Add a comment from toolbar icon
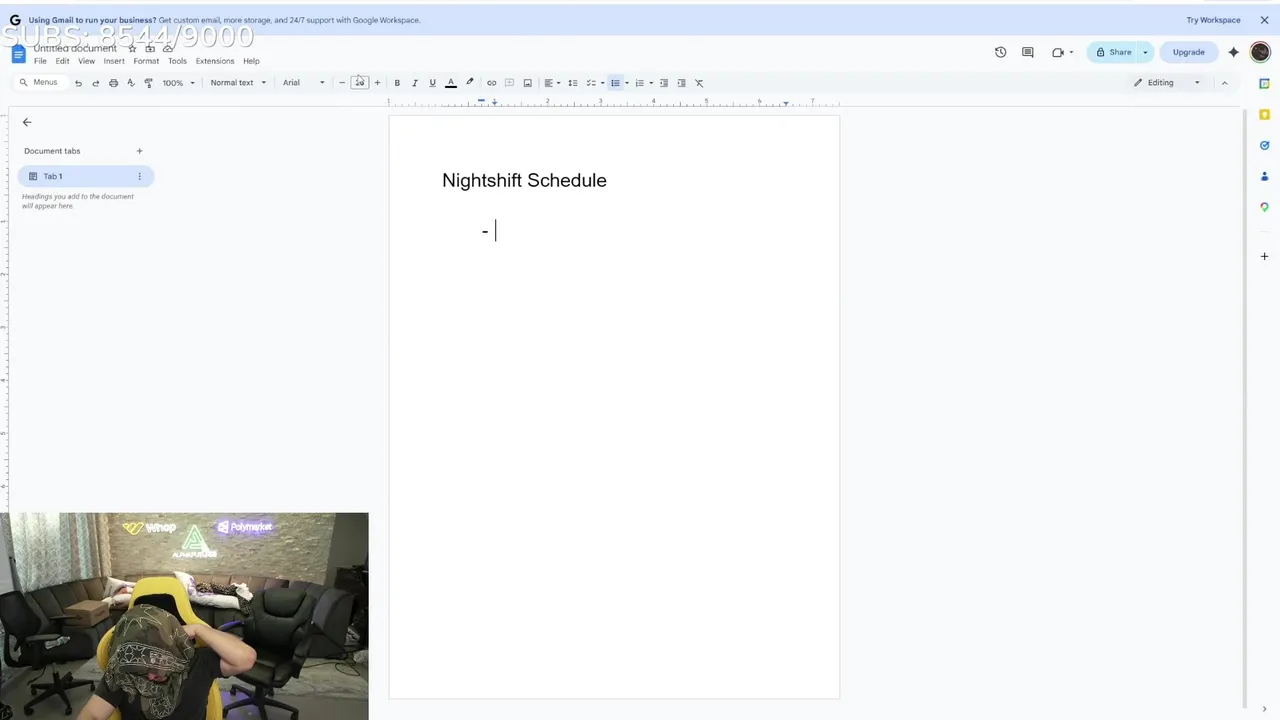The image size is (1280, 720). (x=509, y=83)
